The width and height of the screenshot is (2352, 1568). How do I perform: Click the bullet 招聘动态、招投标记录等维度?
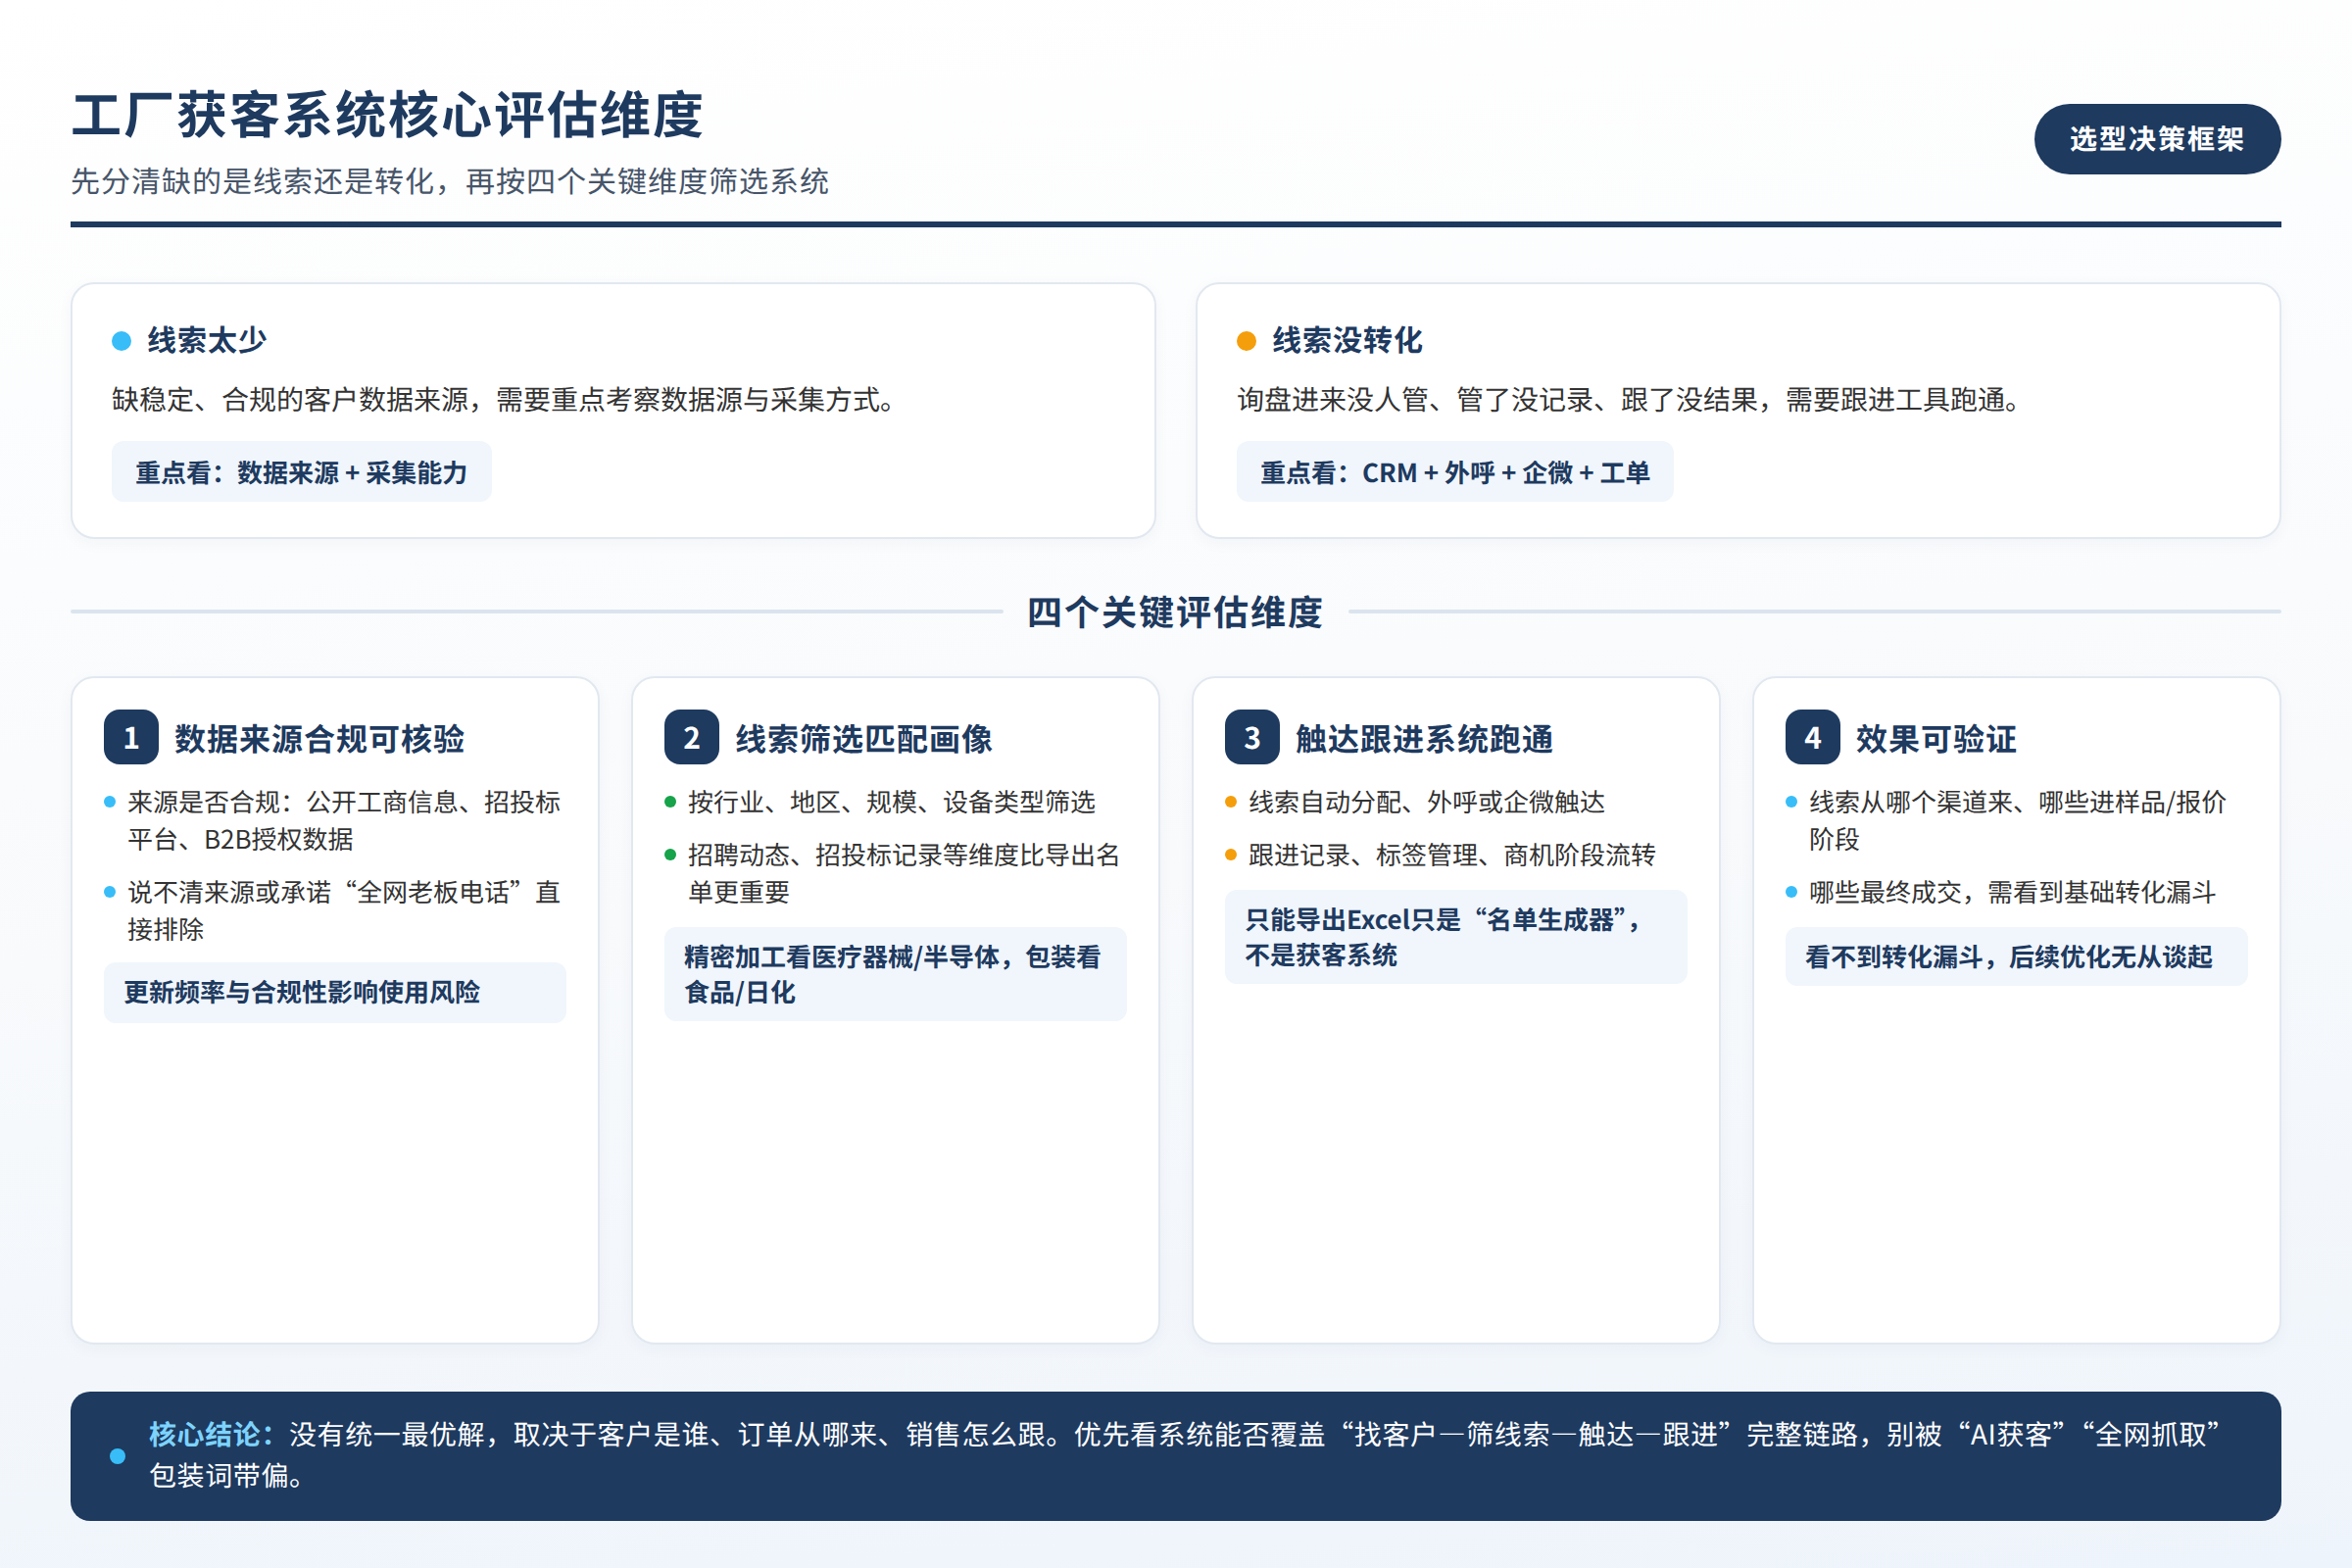903,873
